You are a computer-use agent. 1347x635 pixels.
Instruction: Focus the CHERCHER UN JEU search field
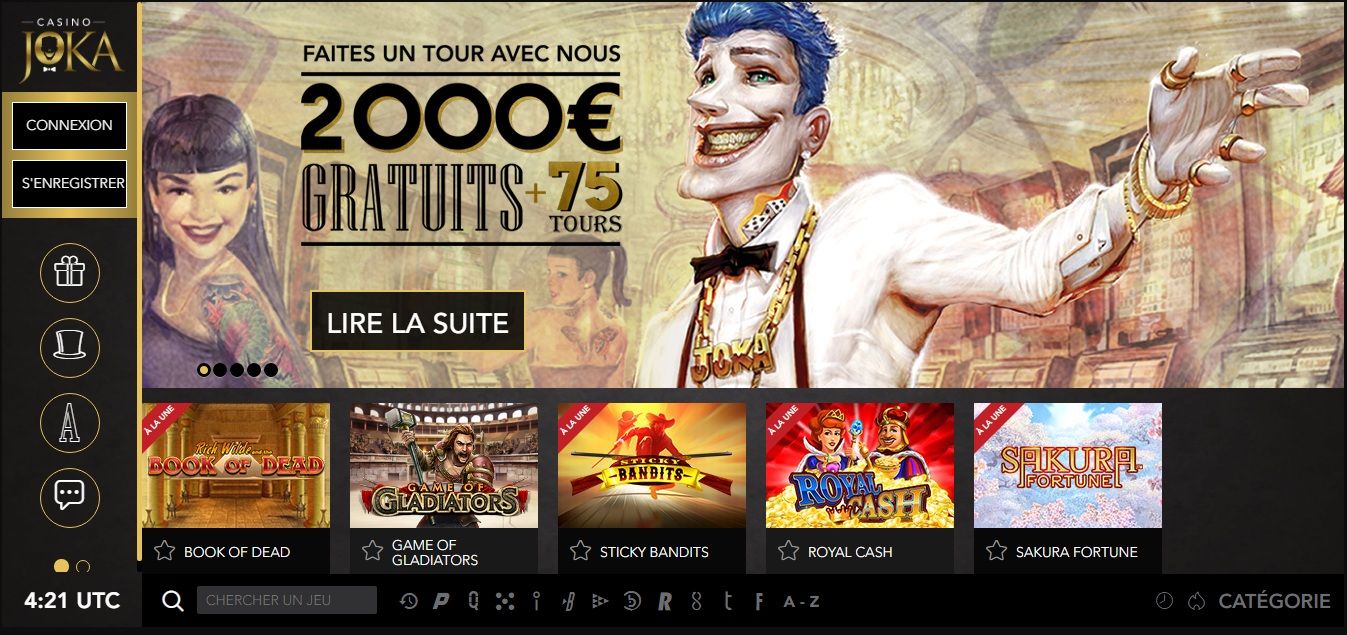click(x=287, y=600)
